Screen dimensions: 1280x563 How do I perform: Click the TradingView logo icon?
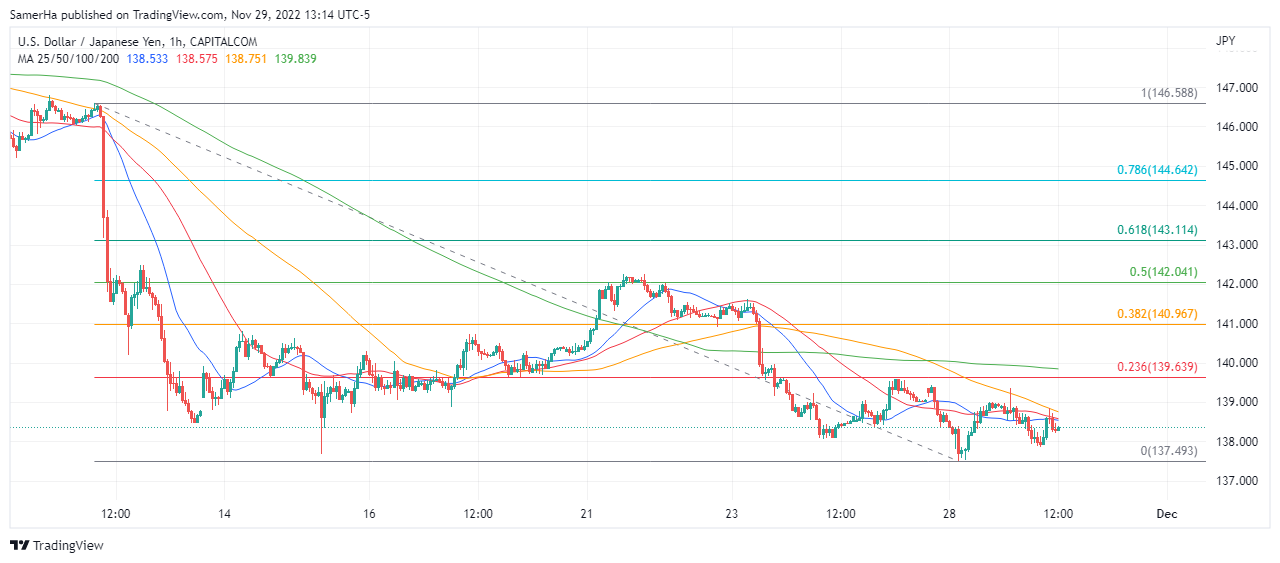pyautogui.click(x=19, y=546)
